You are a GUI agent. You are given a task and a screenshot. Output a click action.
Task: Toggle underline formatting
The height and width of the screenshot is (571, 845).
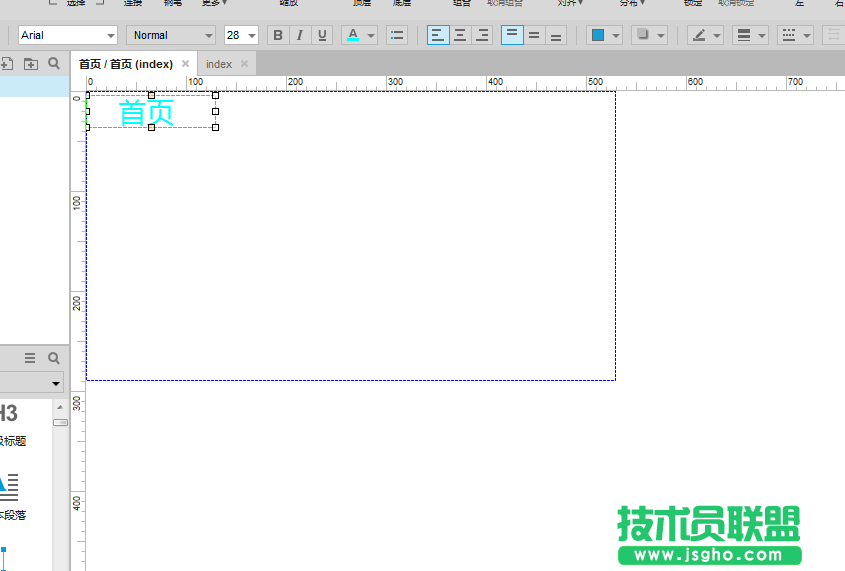click(x=322, y=36)
